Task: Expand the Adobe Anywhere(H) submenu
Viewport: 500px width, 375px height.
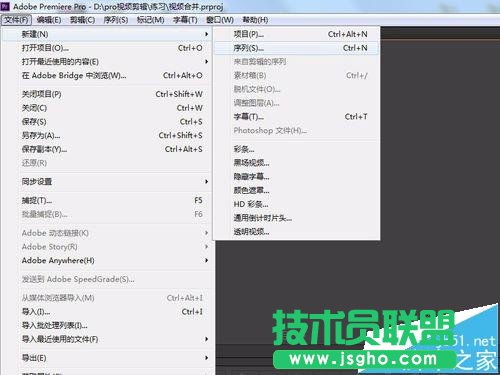Action: (107, 260)
